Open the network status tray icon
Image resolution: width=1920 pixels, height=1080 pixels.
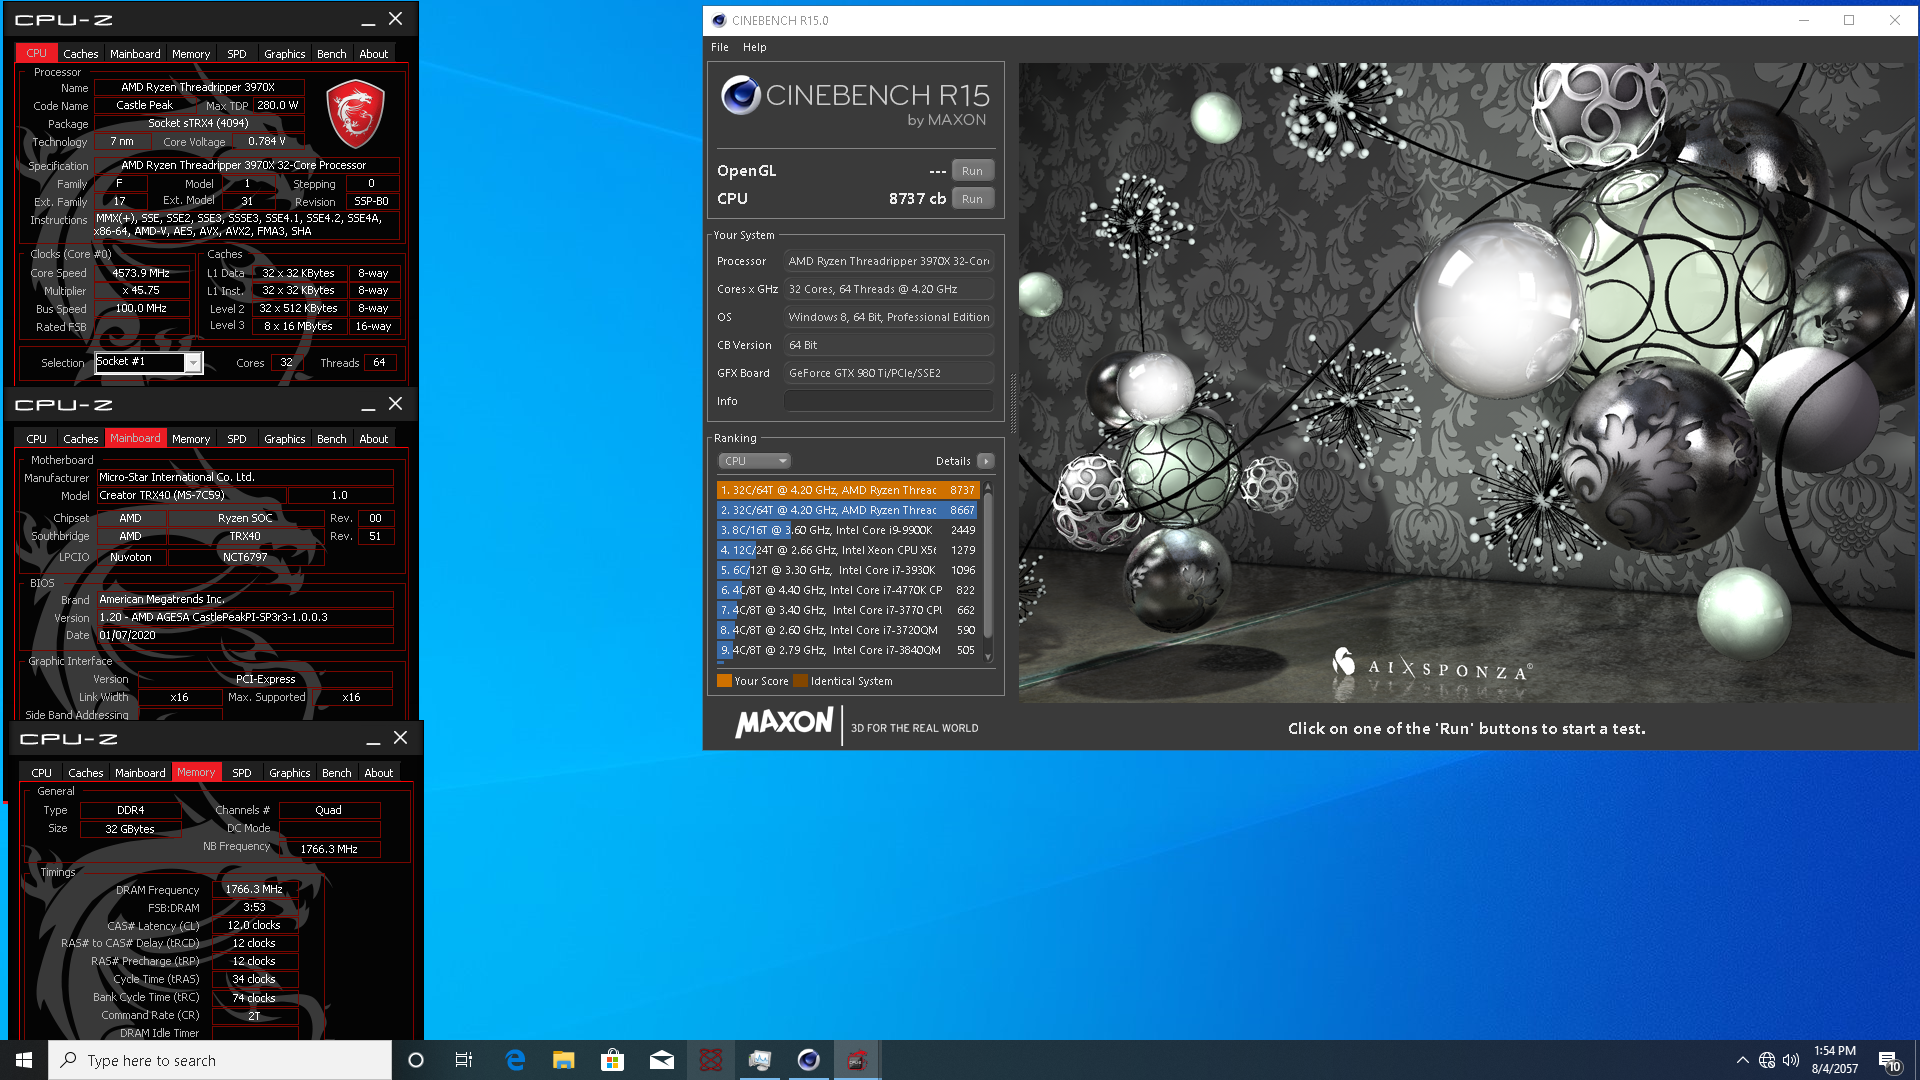click(1767, 1060)
